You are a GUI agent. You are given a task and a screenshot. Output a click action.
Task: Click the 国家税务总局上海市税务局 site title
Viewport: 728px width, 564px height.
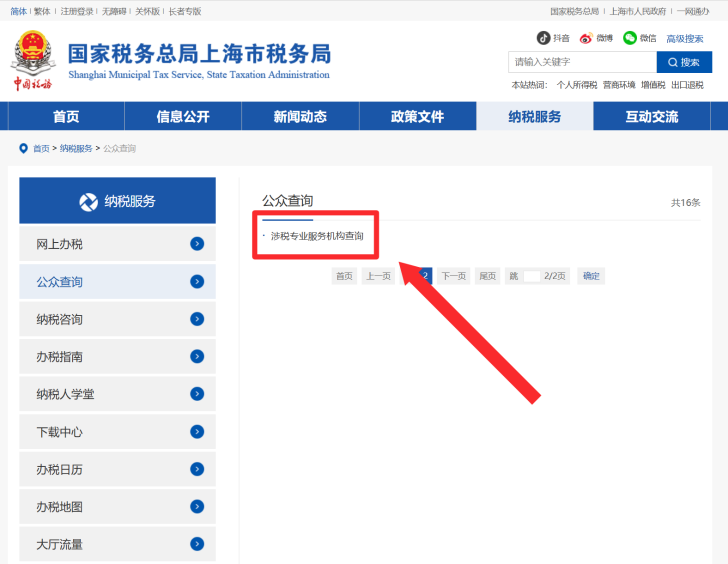click(199, 54)
